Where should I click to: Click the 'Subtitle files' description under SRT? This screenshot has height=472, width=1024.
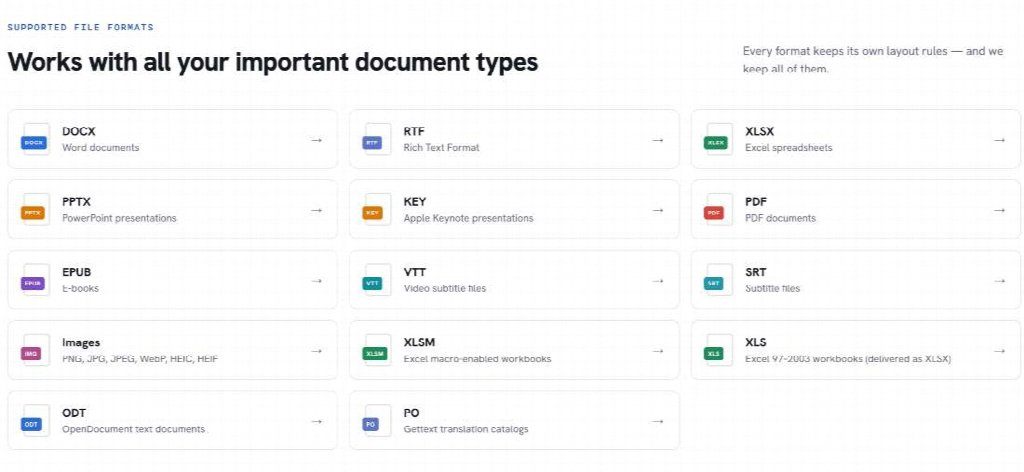[773, 289]
